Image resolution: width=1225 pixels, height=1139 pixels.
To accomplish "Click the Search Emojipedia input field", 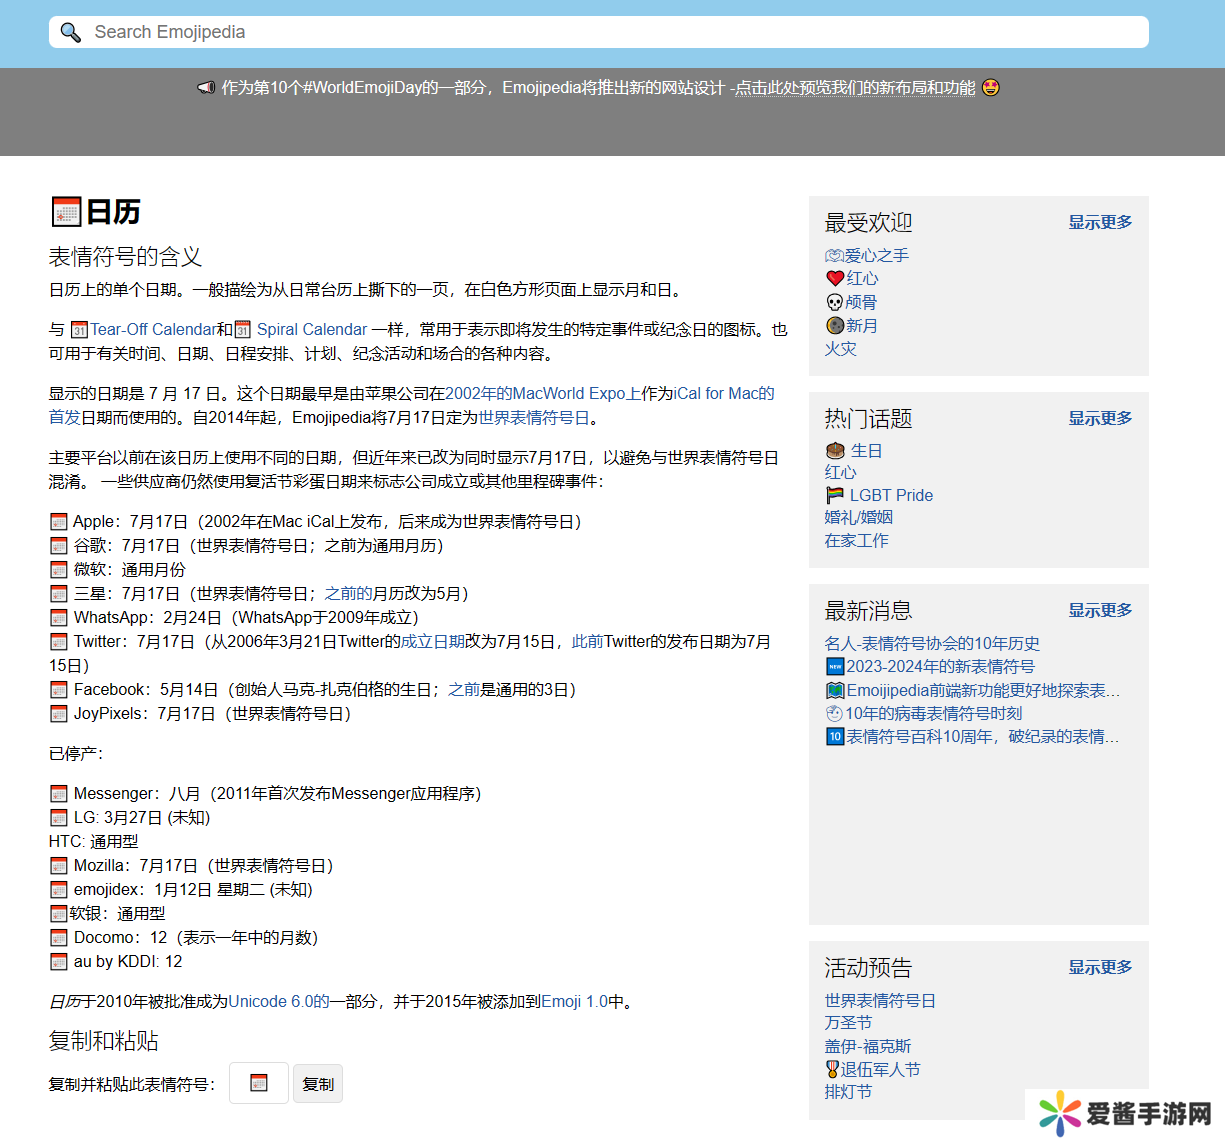I will [x=600, y=32].
